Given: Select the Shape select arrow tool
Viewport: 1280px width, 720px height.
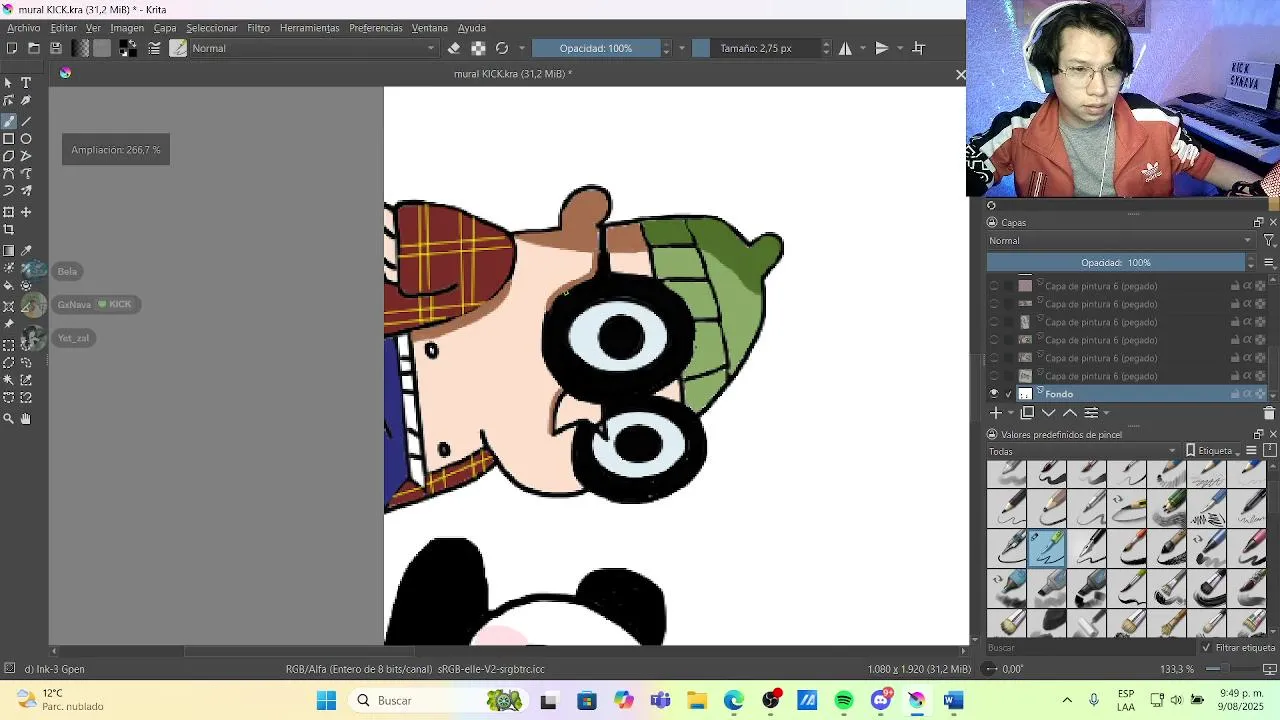Looking at the screenshot, I should pos(9,83).
